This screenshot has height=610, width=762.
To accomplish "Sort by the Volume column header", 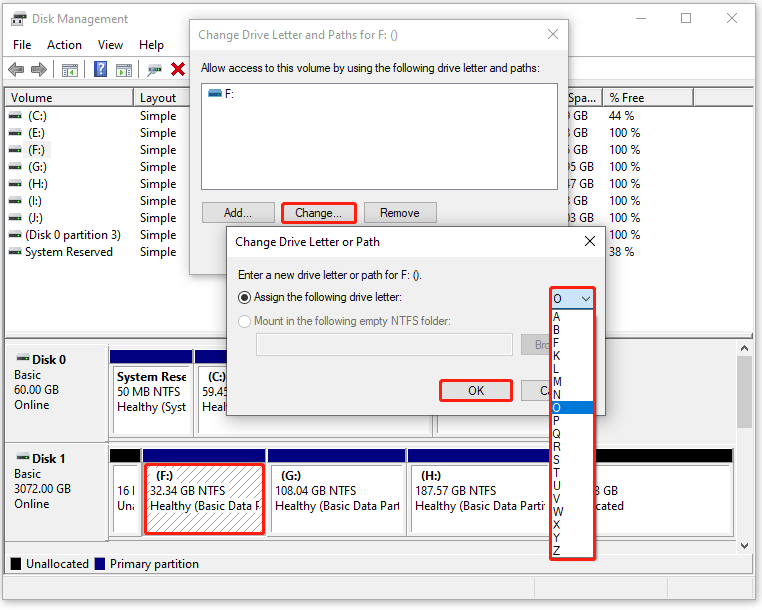I will [69, 98].
